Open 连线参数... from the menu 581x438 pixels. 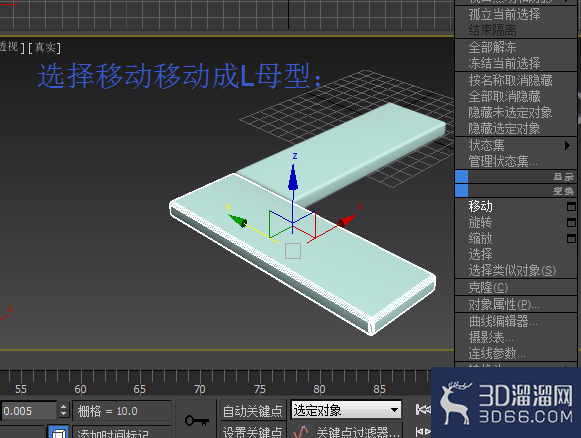(497, 354)
